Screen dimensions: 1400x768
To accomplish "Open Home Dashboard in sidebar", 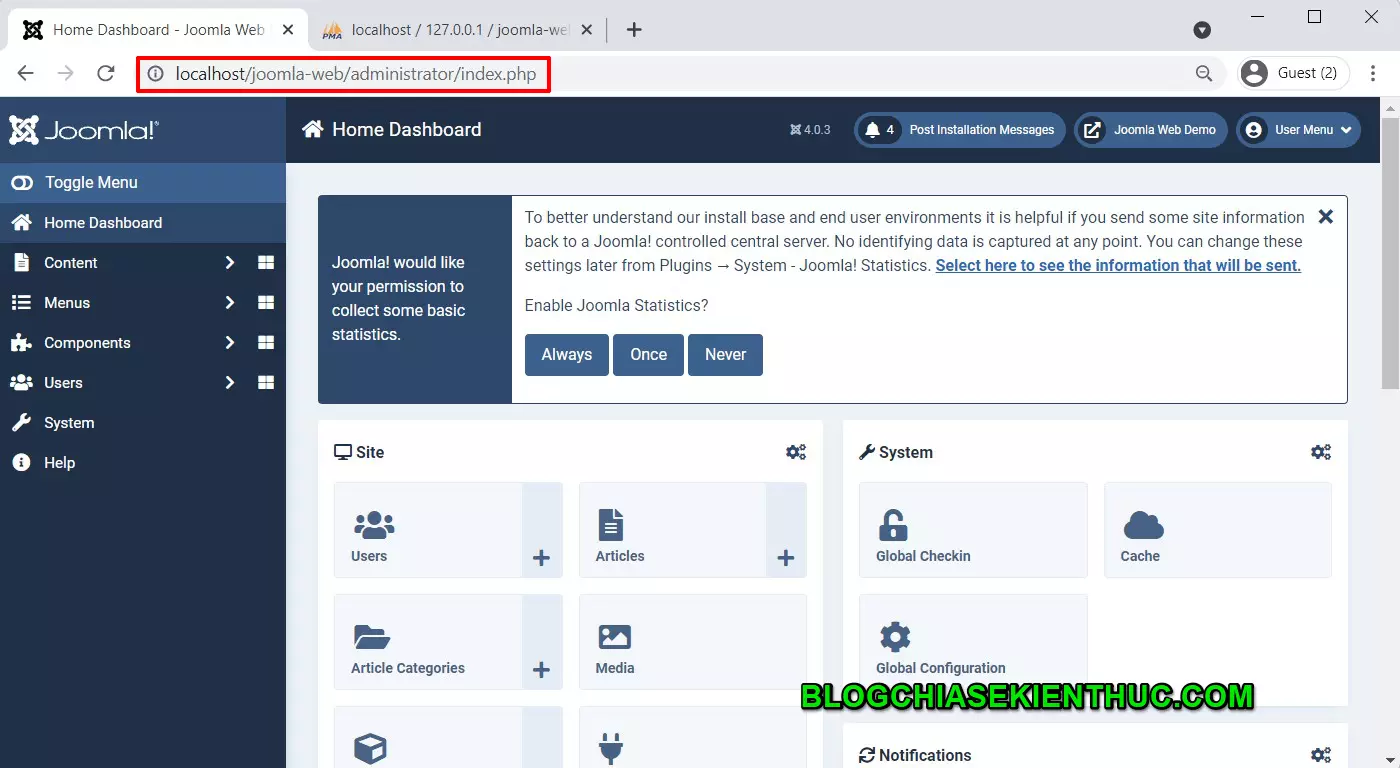I will tap(143, 222).
